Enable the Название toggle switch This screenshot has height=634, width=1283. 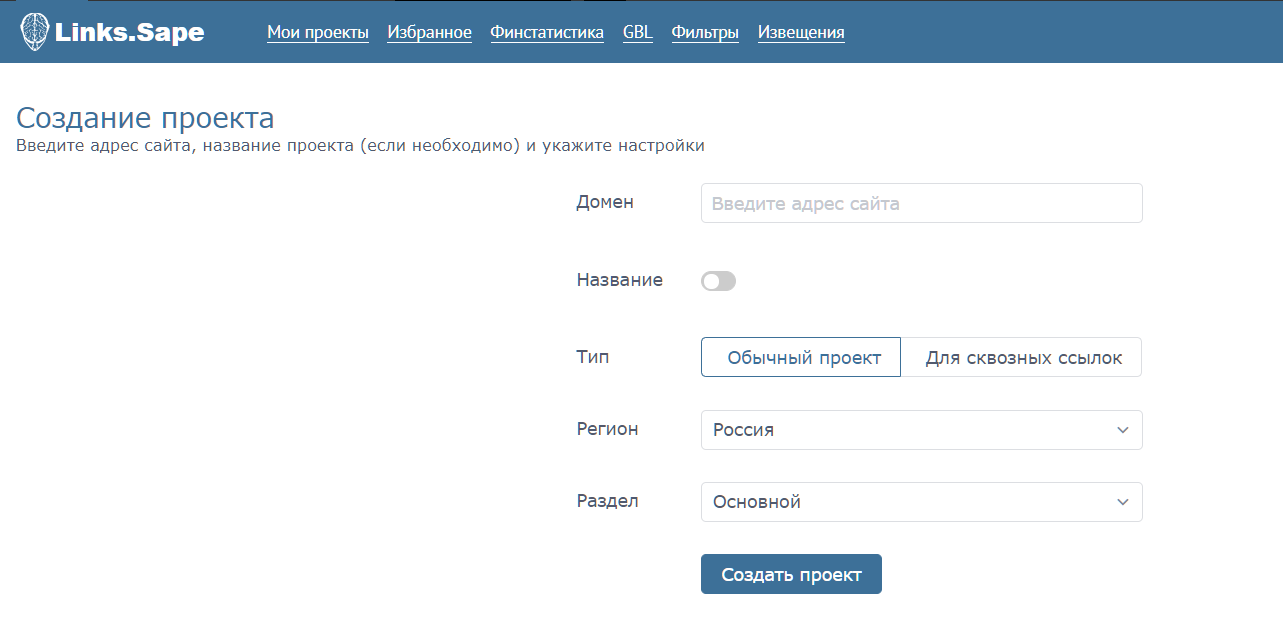(718, 282)
